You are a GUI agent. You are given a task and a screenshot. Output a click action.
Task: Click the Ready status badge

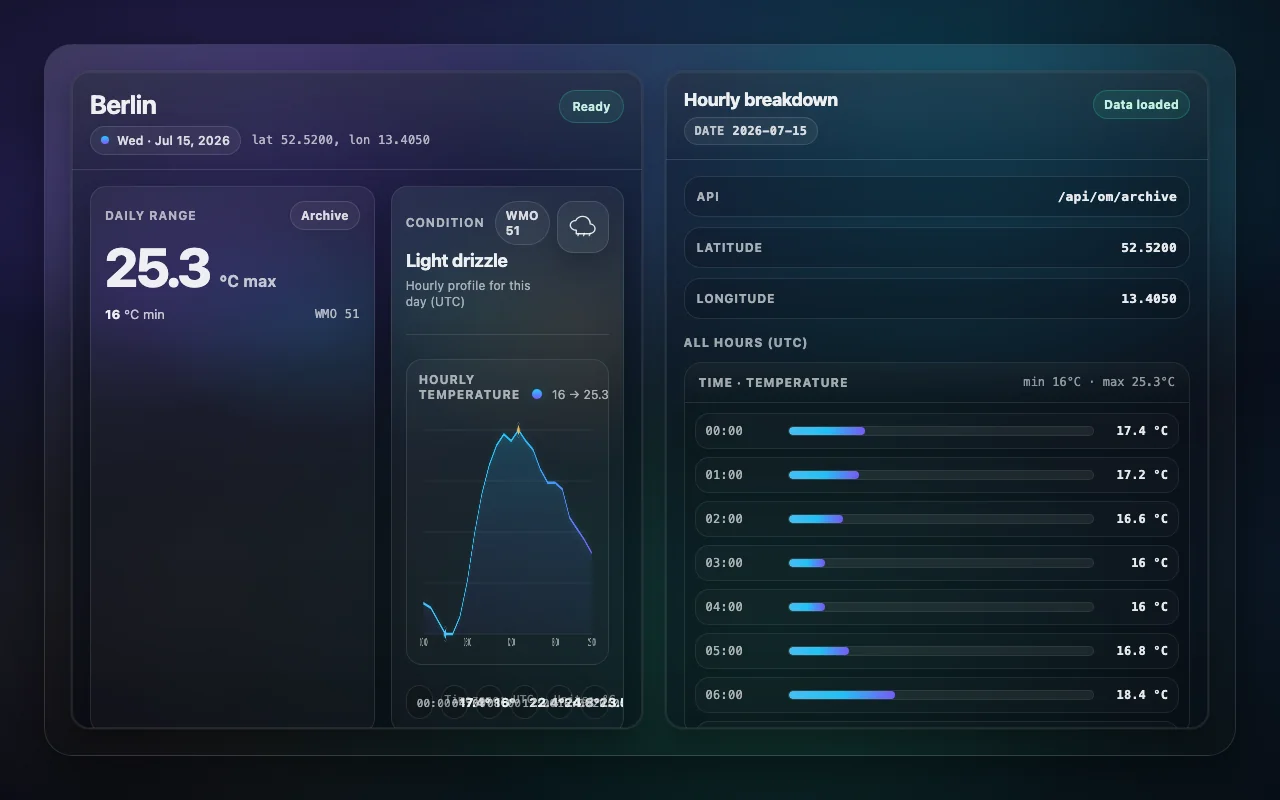coord(591,107)
